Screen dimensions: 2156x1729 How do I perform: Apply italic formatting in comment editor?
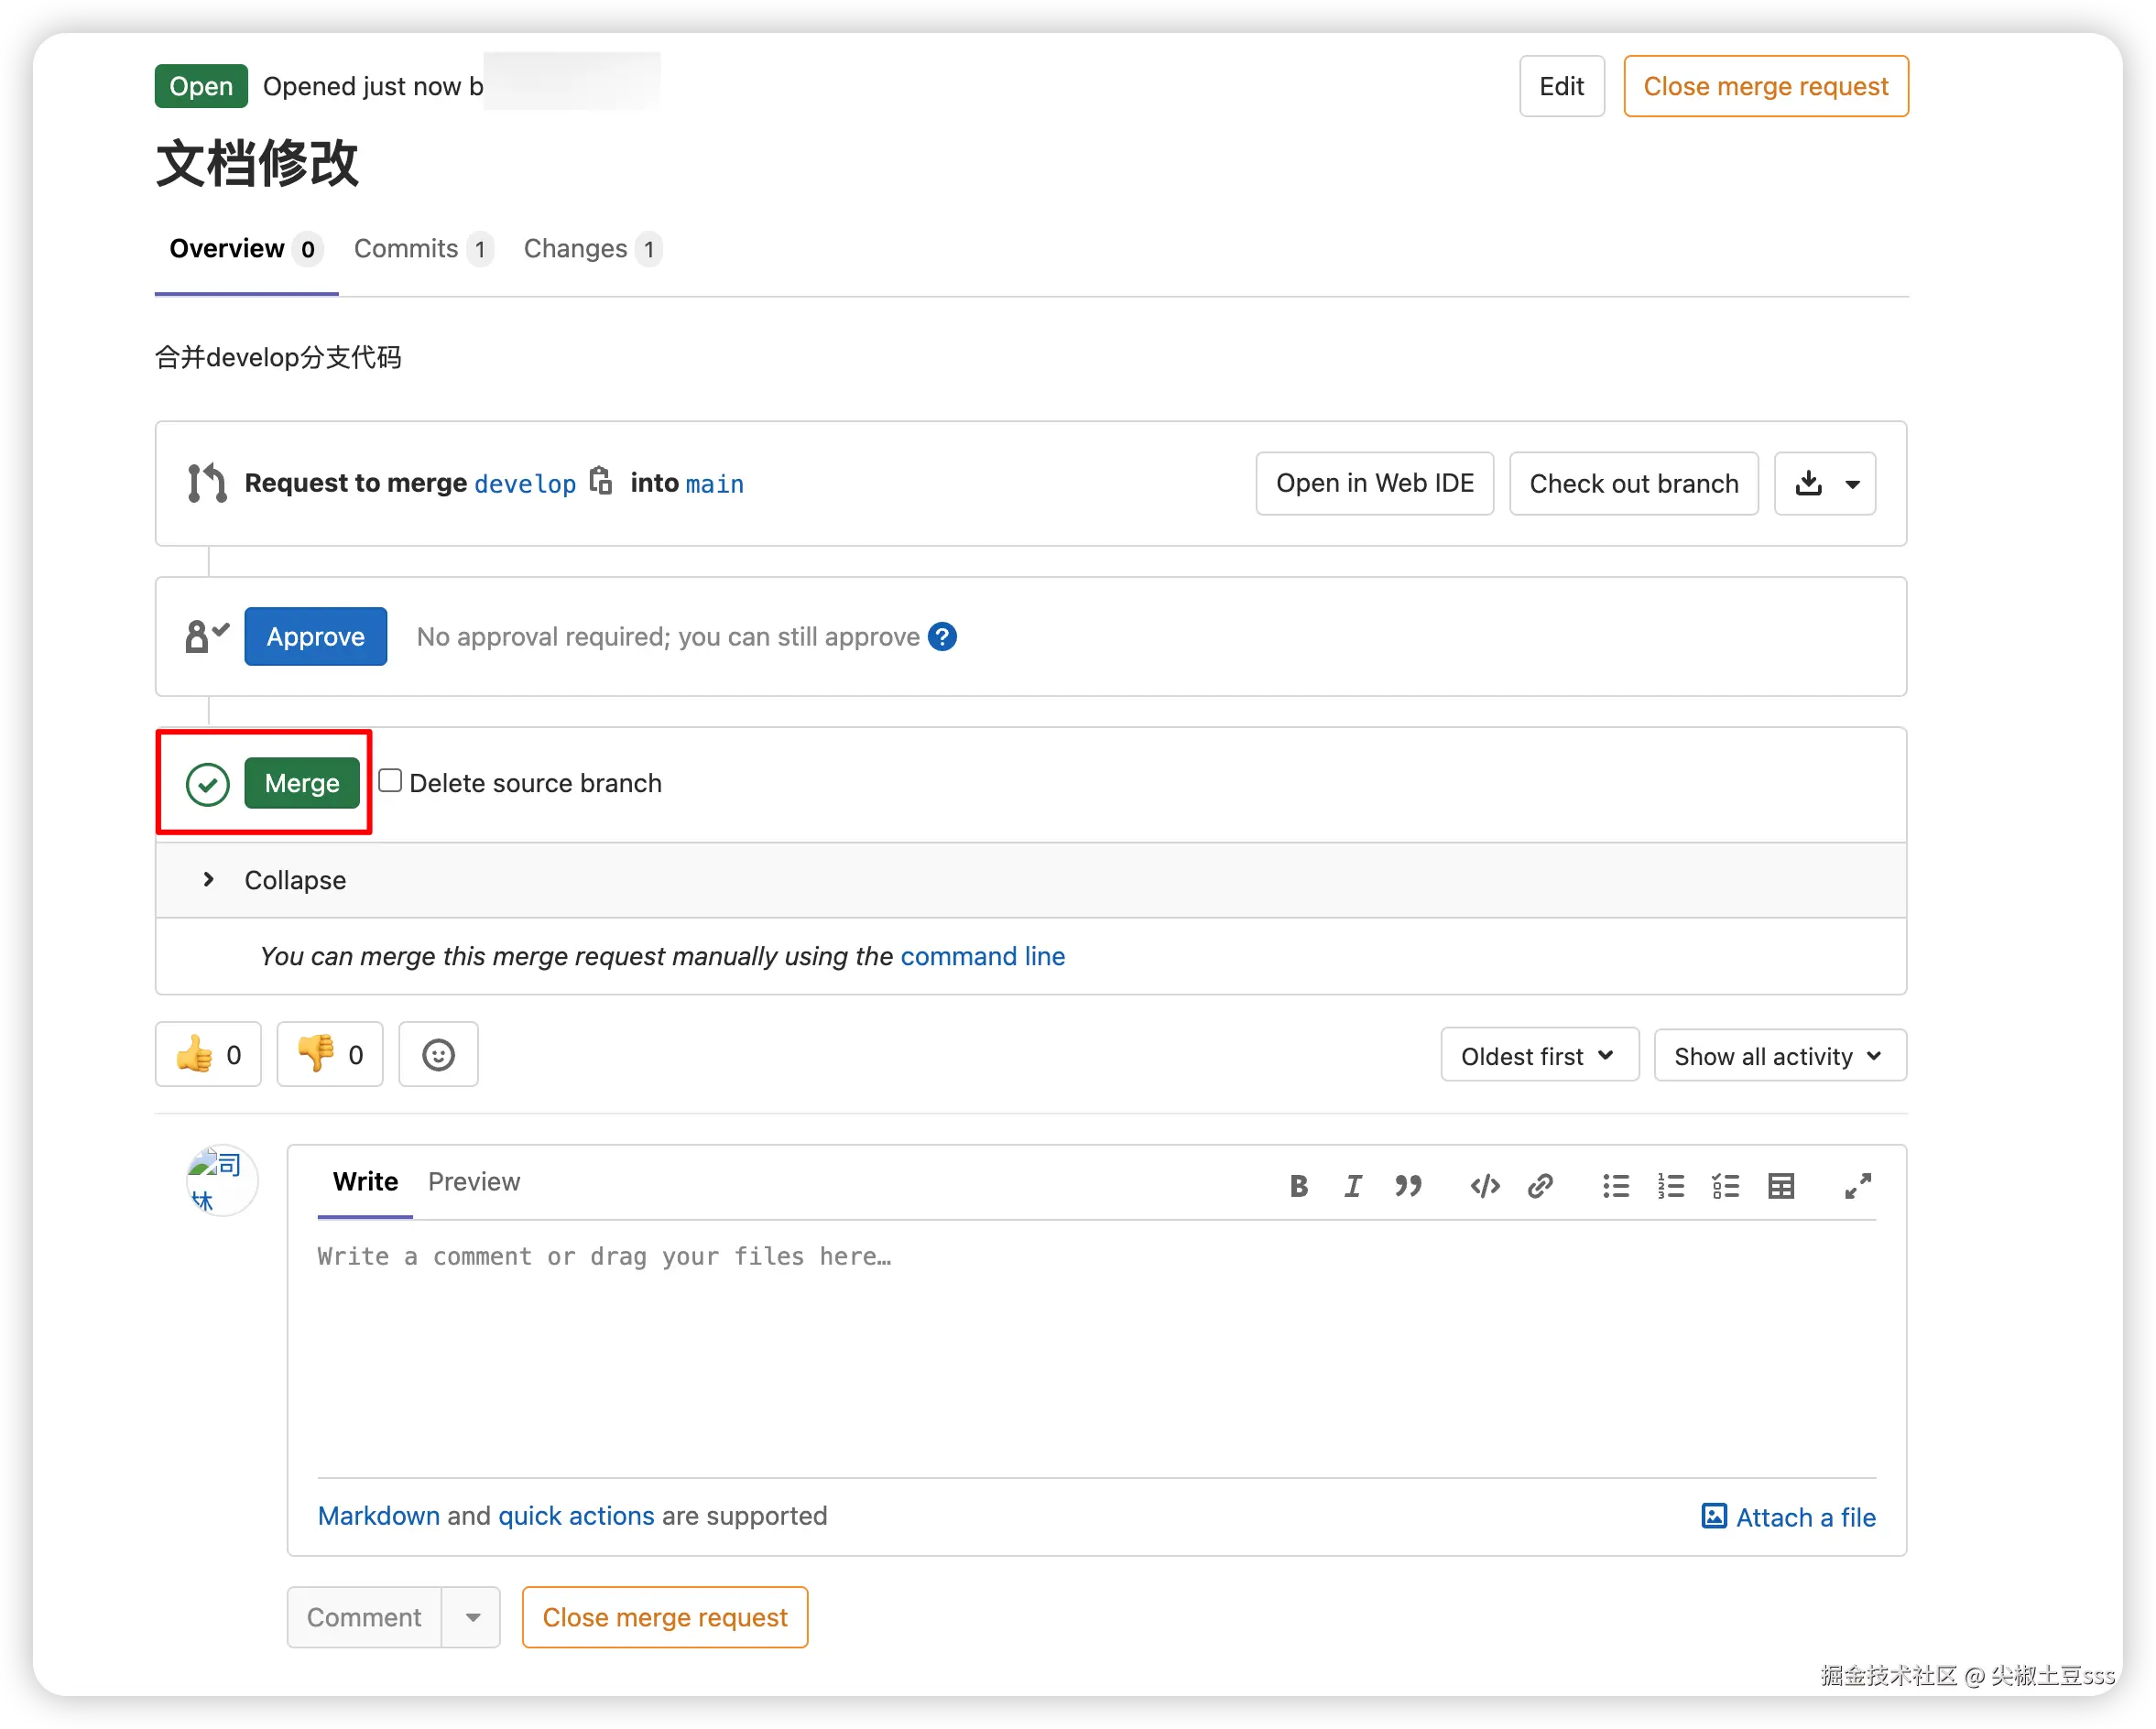(x=1352, y=1186)
